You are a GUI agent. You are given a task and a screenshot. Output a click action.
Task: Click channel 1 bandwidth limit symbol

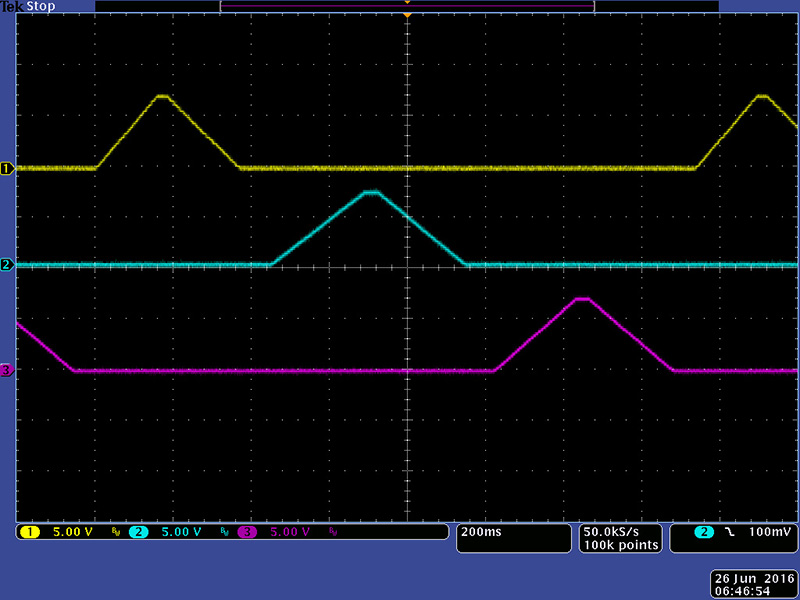(x=115, y=533)
